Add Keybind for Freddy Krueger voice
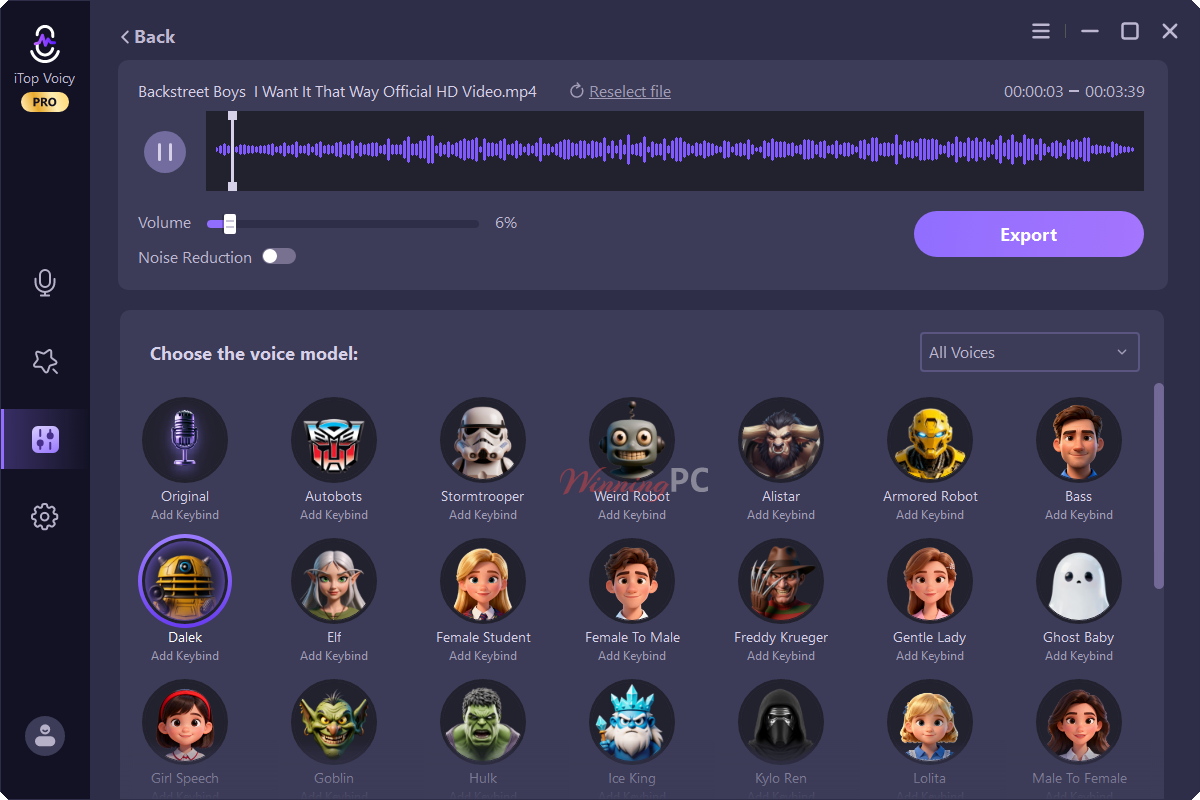The width and height of the screenshot is (1200, 800). pyautogui.click(x=781, y=656)
